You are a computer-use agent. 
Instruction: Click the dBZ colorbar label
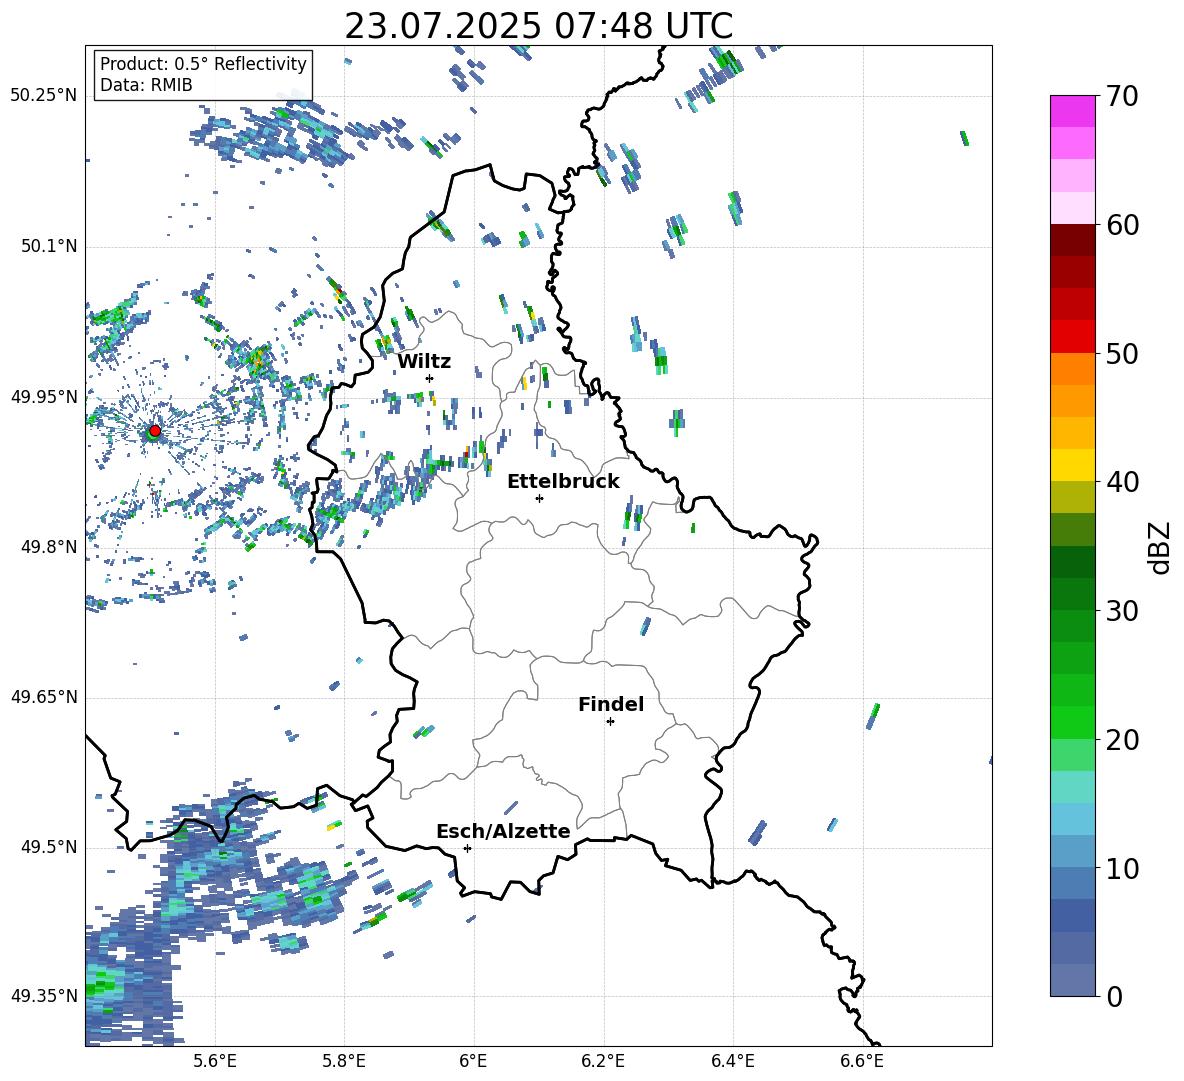[1161, 547]
